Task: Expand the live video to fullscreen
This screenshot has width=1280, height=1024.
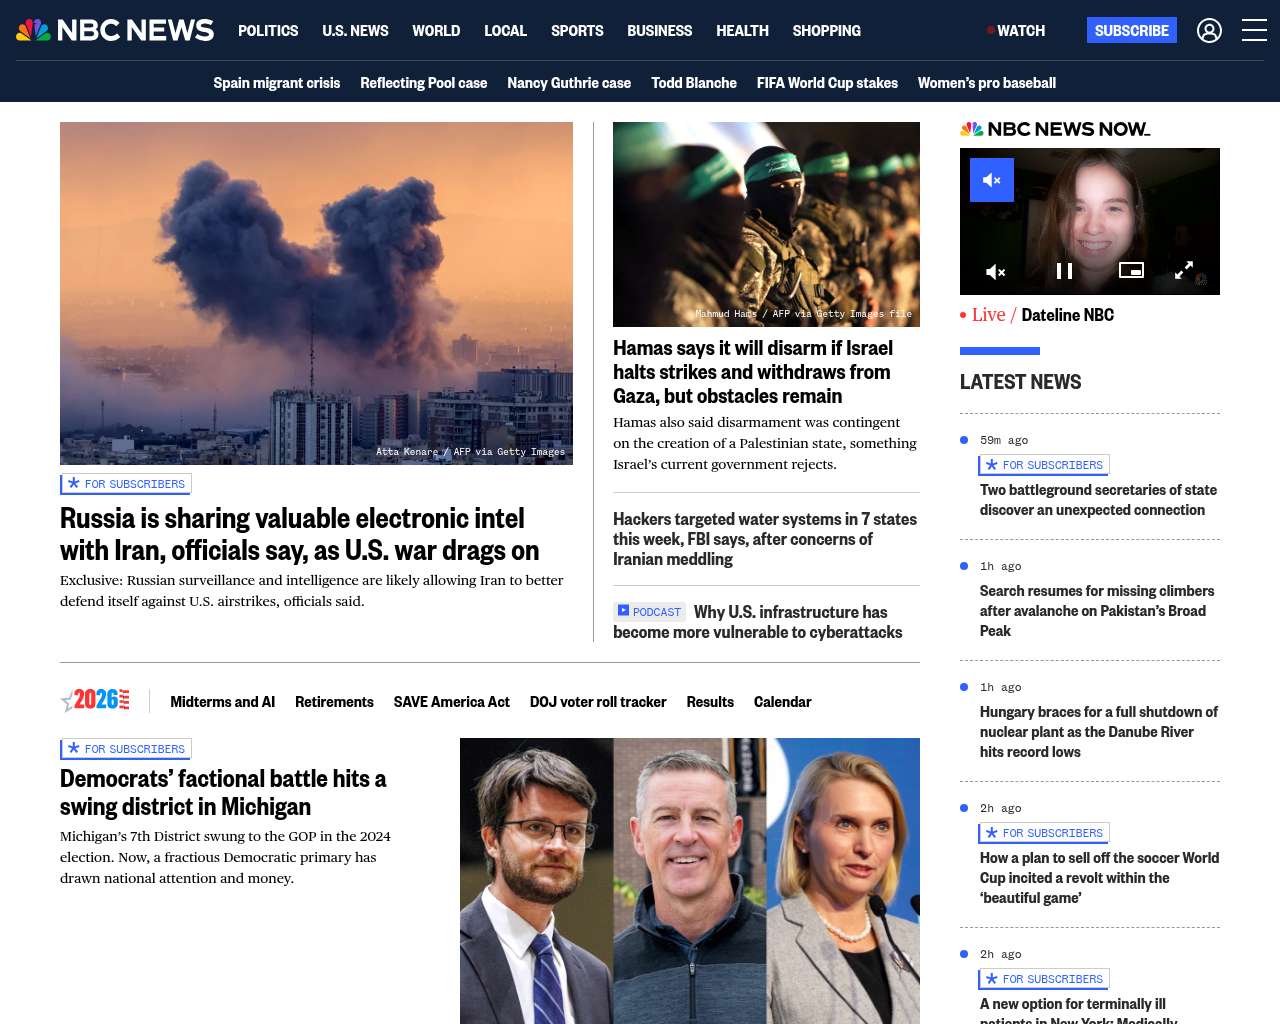Action: [1183, 270]
